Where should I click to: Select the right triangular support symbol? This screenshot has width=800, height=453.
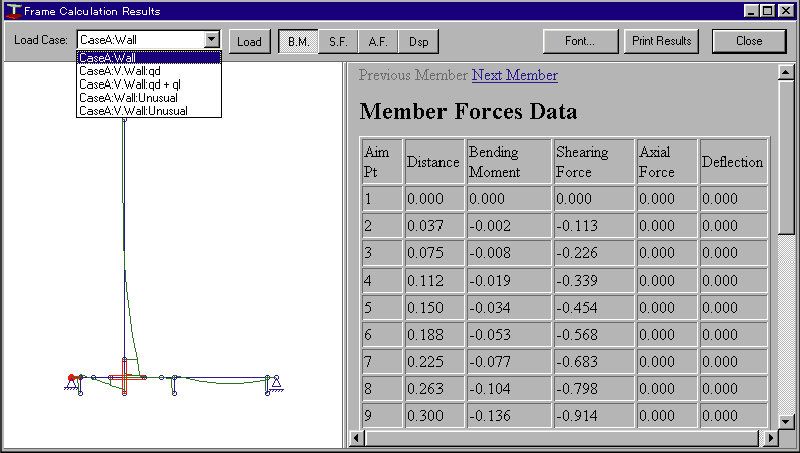coord(274,383)
